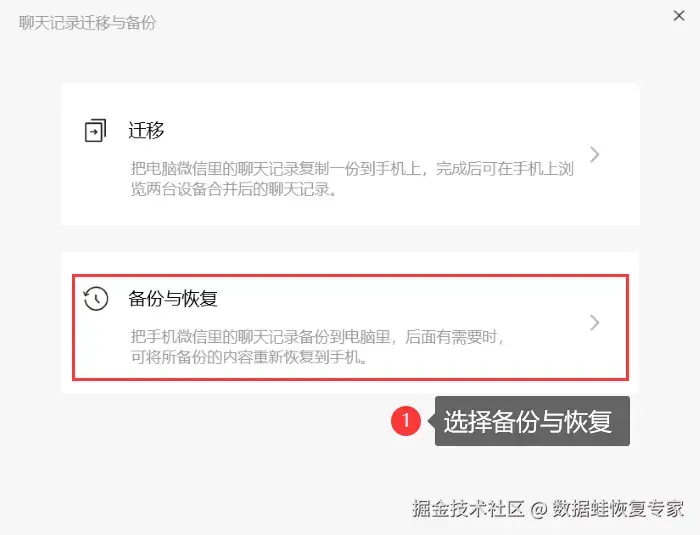Click the 聊天记录迁移与备份 window title
700x535 pixels.
tap(88, 23)
